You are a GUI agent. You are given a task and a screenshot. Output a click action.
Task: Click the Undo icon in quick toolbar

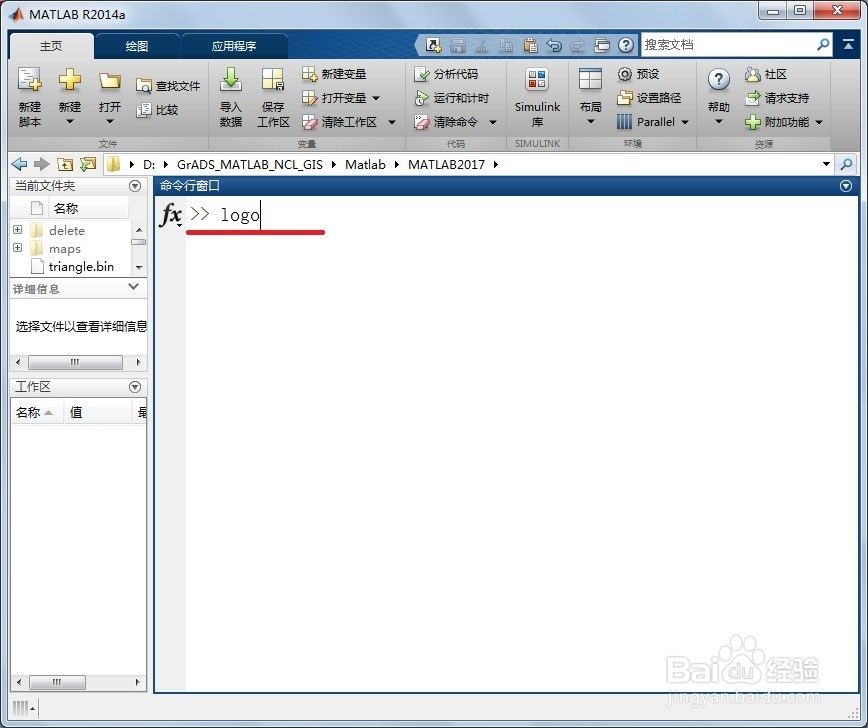tap(554, 45)
